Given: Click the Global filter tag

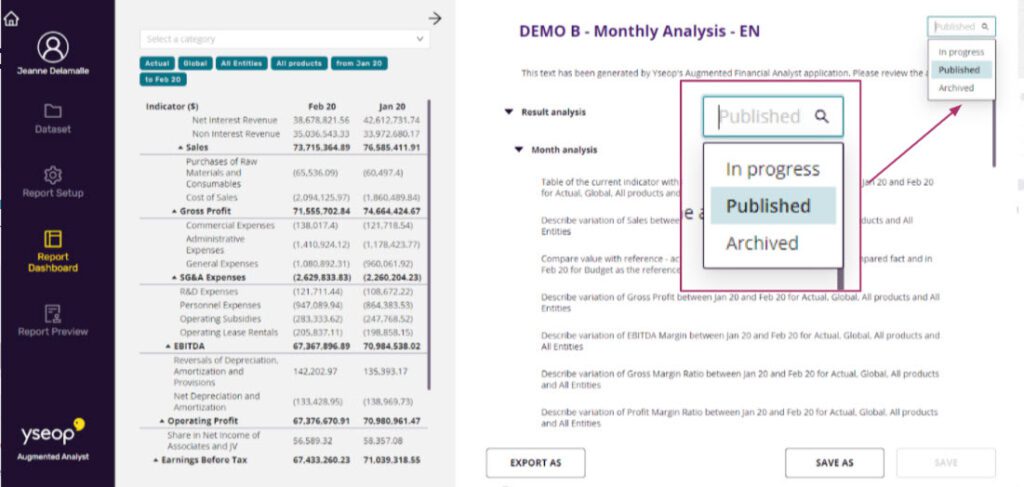Looking at the screenshot, I should pyautogui.click(x=195, y=63).
